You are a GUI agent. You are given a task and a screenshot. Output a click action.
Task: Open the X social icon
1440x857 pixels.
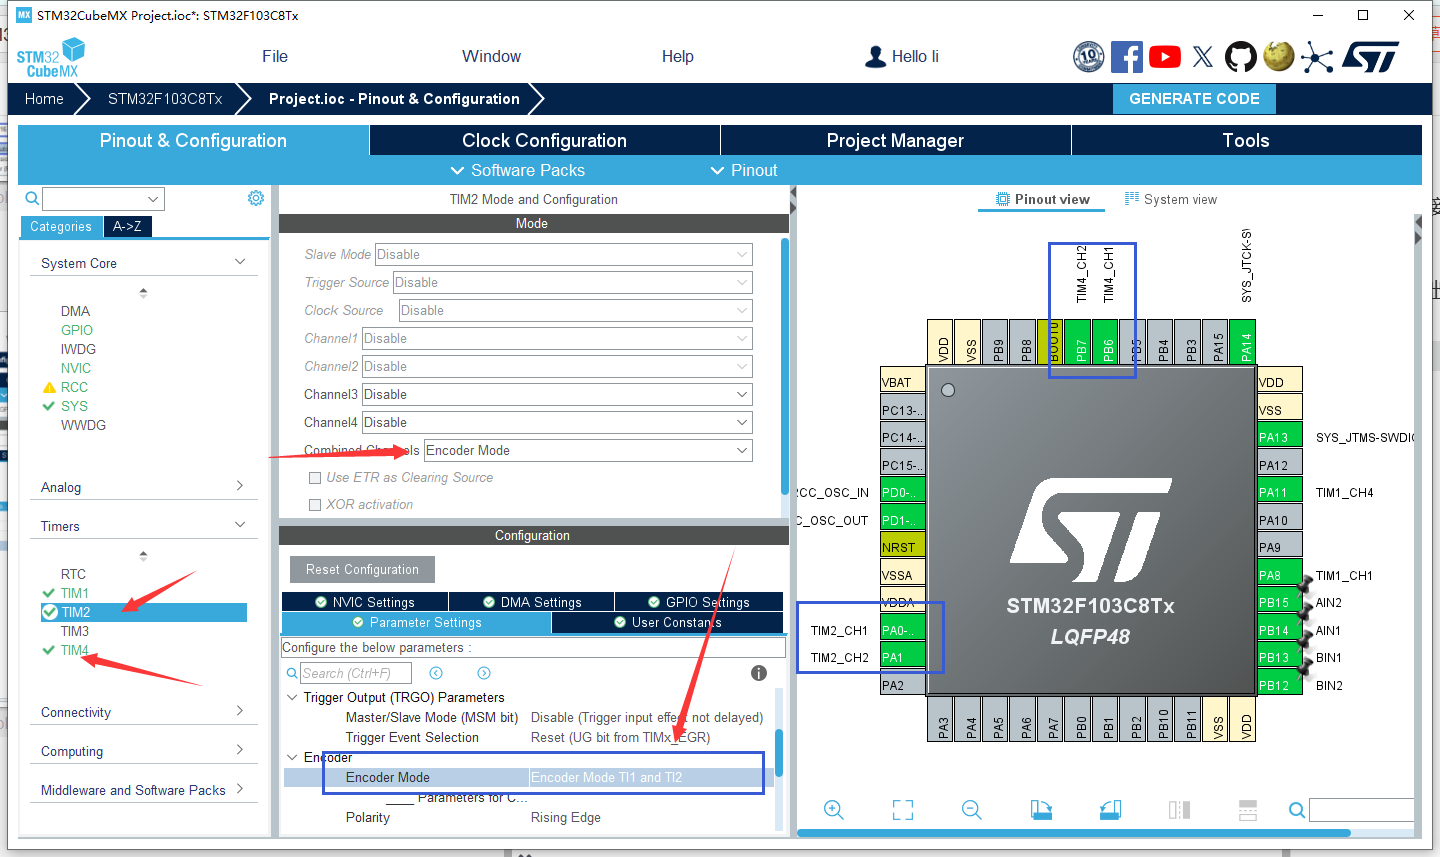pyautogui.click(x=1203, y=57)
